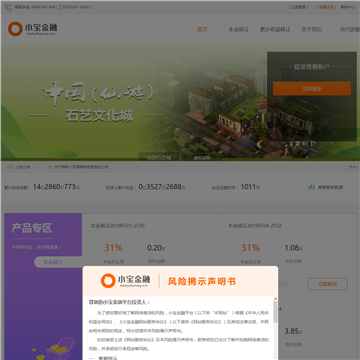The image size is (360, 360).
Task: Click the investor earnings figure 0亿3527万2688元
Action: click(162, 187)
